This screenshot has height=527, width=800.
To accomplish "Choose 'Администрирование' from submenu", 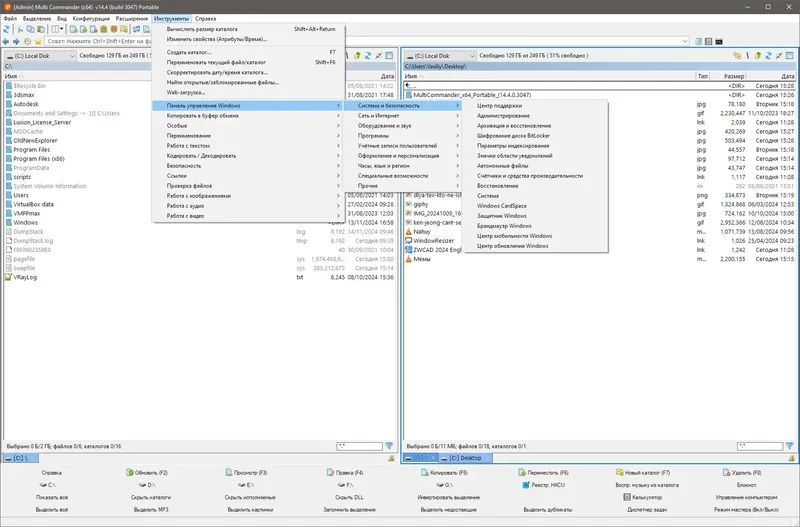I will point(535,116).
